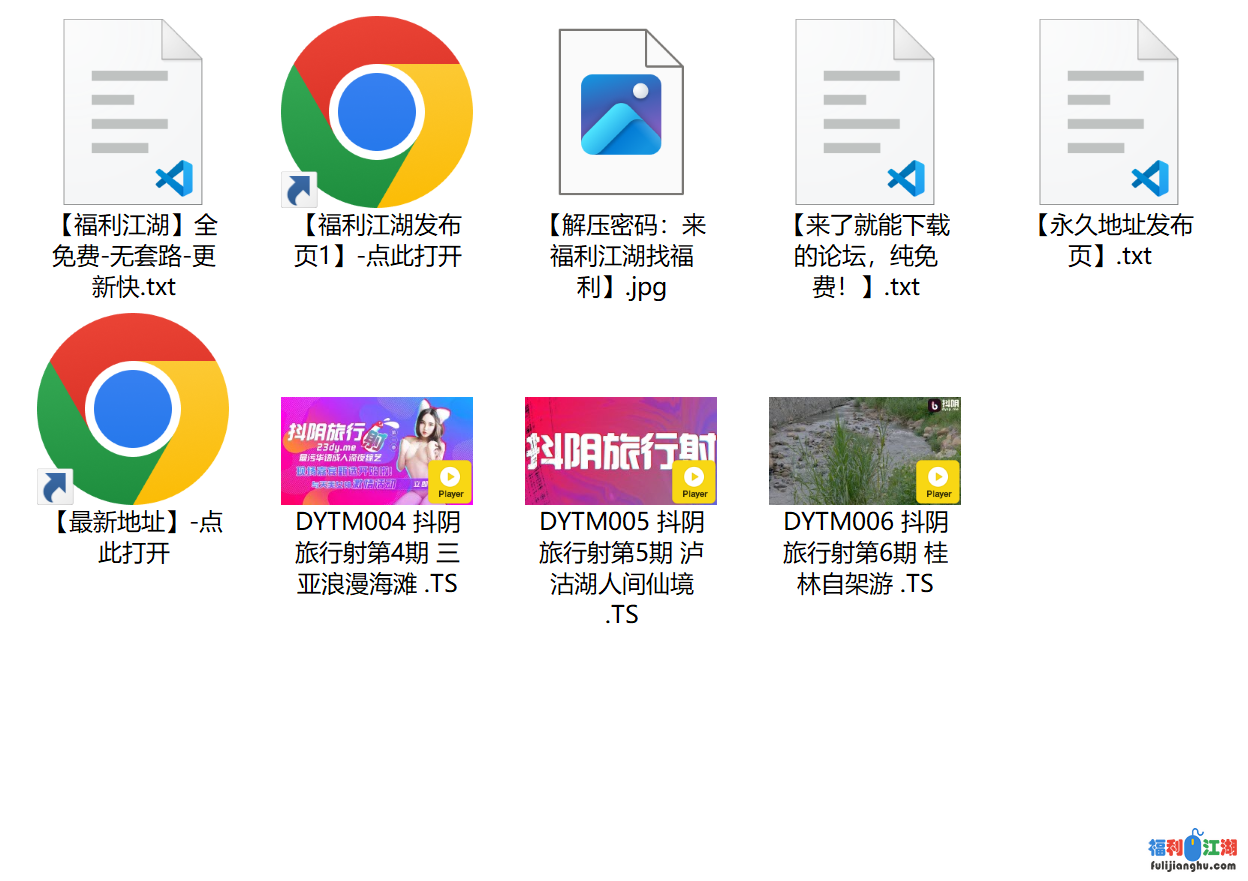
Task: Click the 【来了就能下载的论坛】.txt document icon
Action: click(x=865, y=112)
